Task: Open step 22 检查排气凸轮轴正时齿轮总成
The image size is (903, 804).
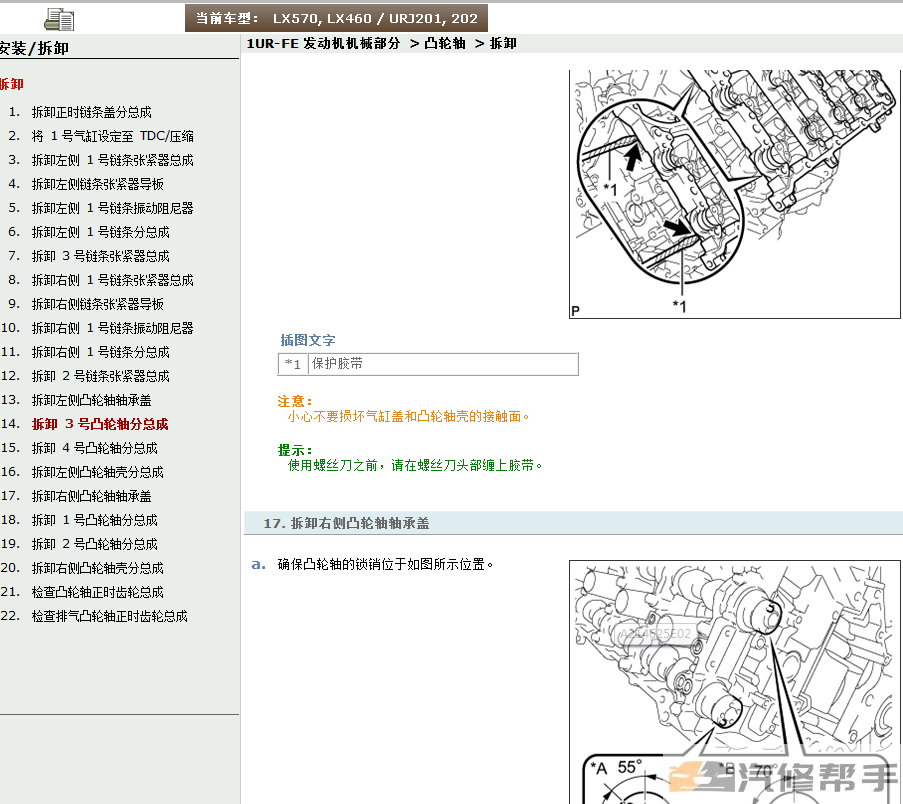Action: coord(109,616)
